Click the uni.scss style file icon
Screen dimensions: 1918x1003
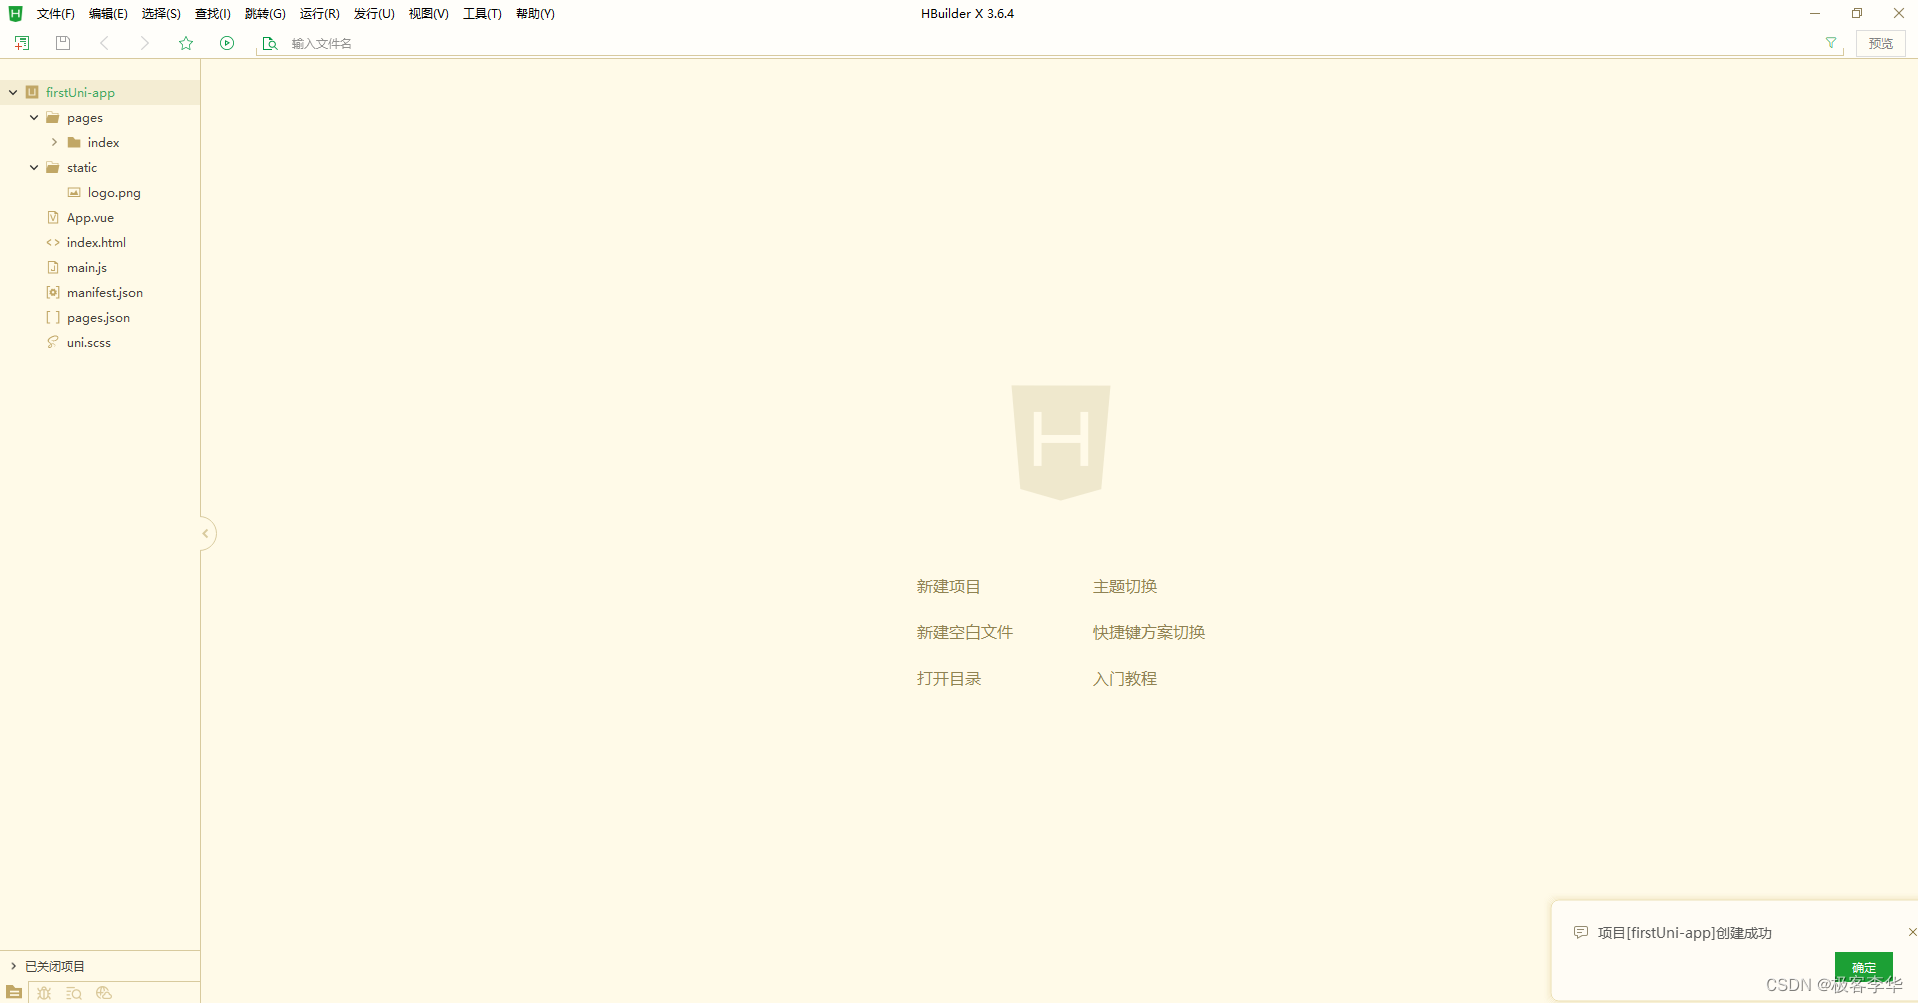pos(53,342)
